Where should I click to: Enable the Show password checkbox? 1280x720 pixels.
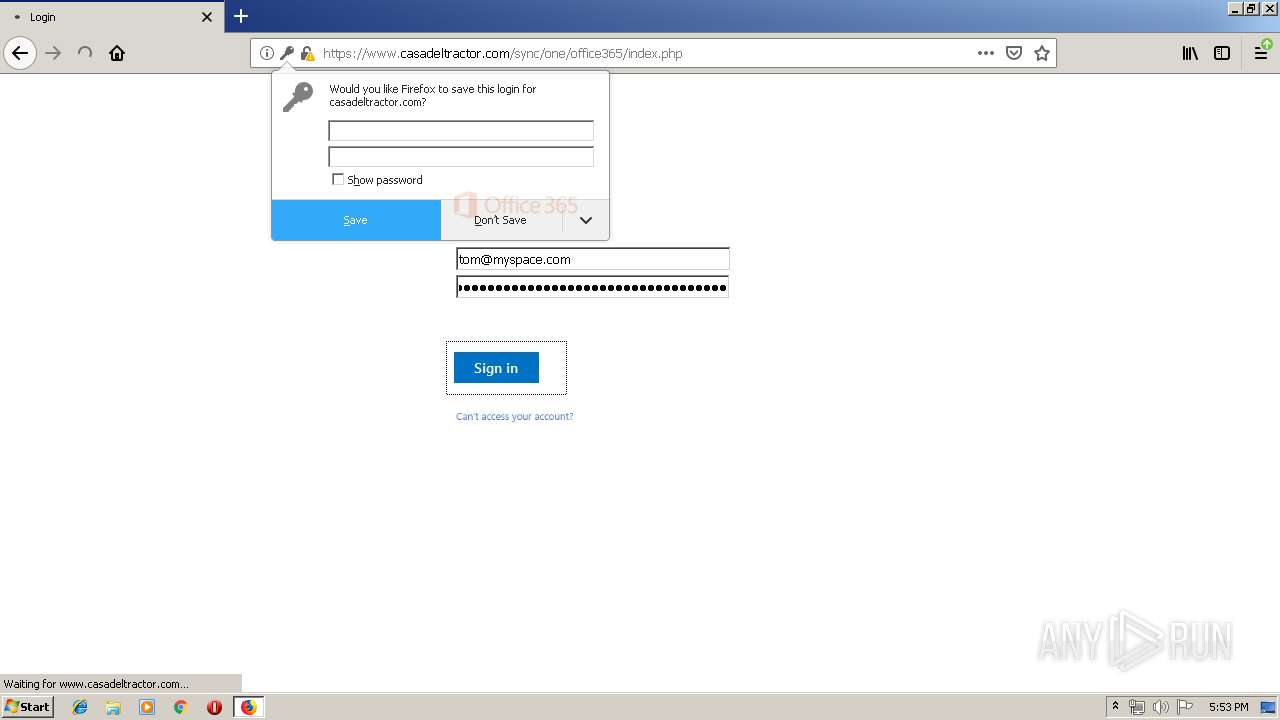[338, 179]
